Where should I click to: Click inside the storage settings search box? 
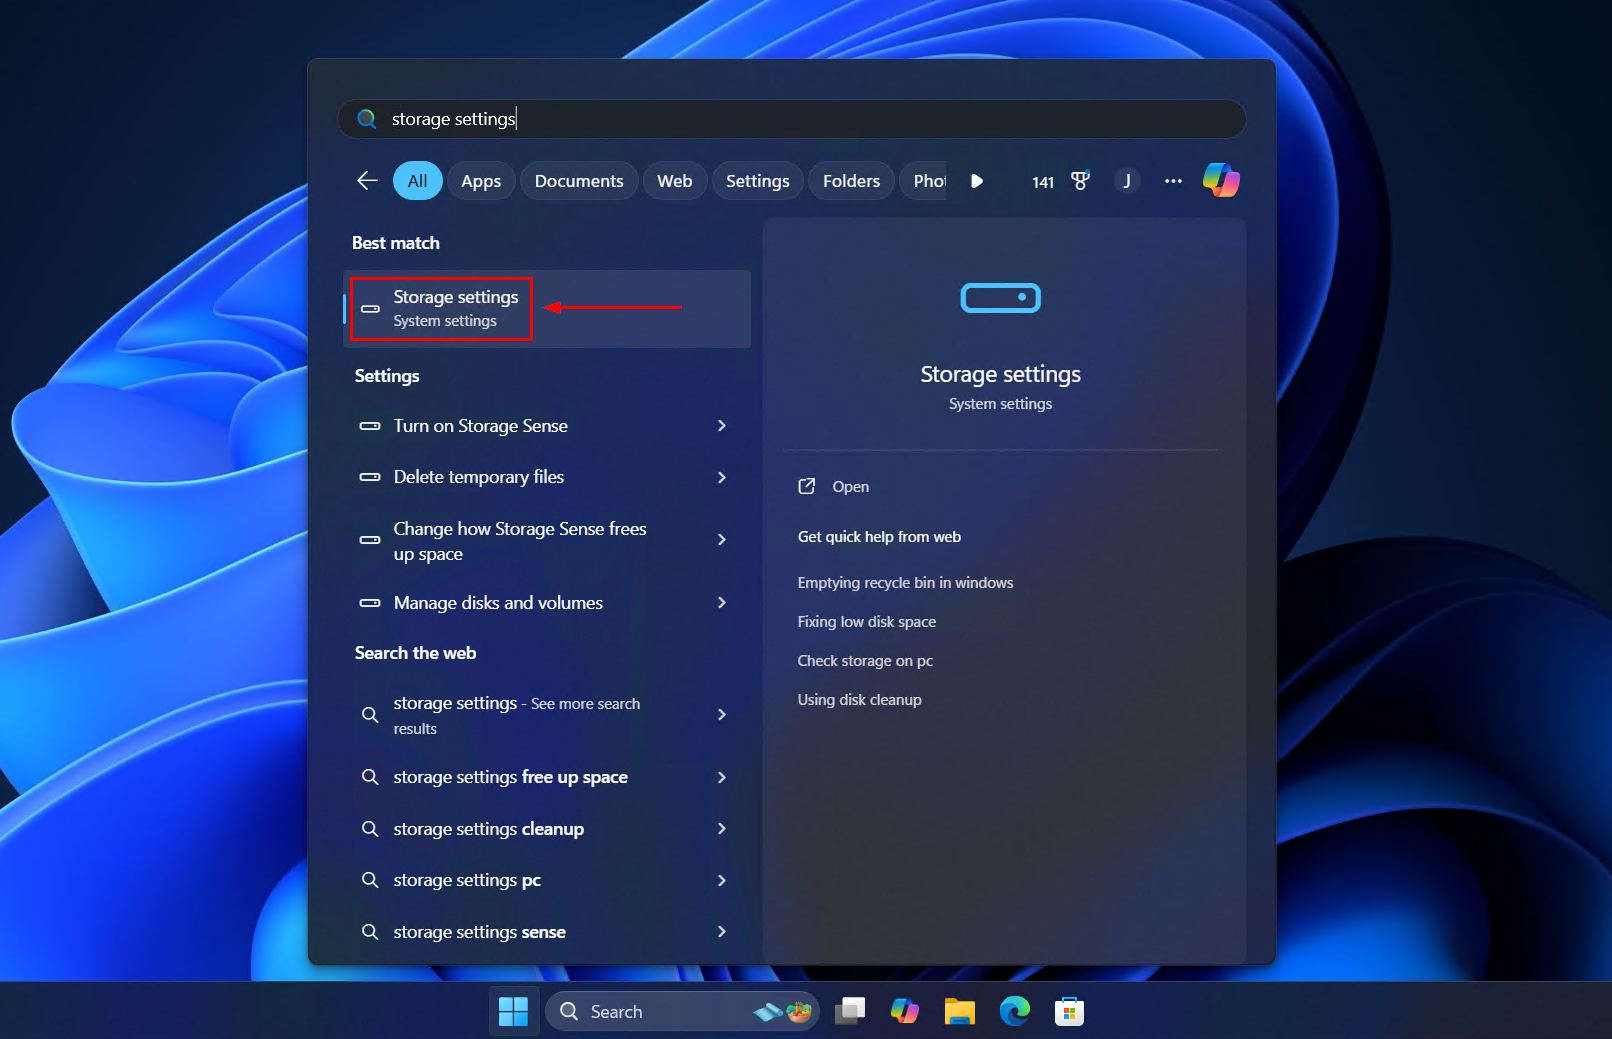tap(700, 118)
